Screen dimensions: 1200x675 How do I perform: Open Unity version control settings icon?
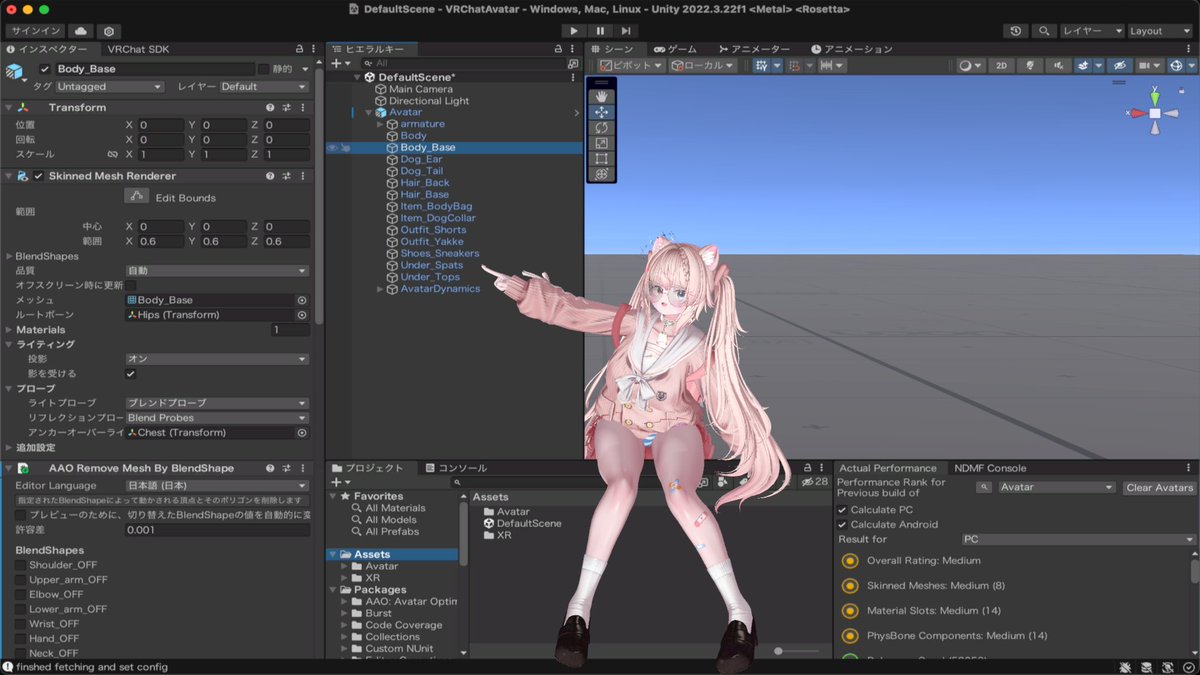(x=109, y=31)
